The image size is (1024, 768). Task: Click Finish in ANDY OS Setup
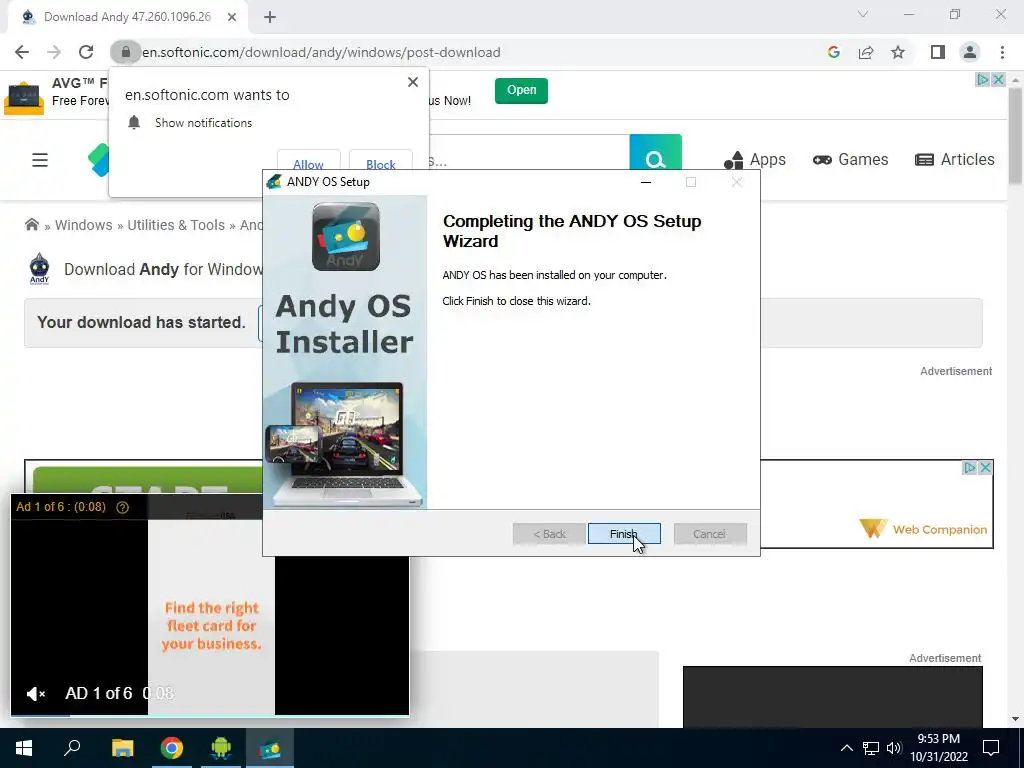point(624,534)
